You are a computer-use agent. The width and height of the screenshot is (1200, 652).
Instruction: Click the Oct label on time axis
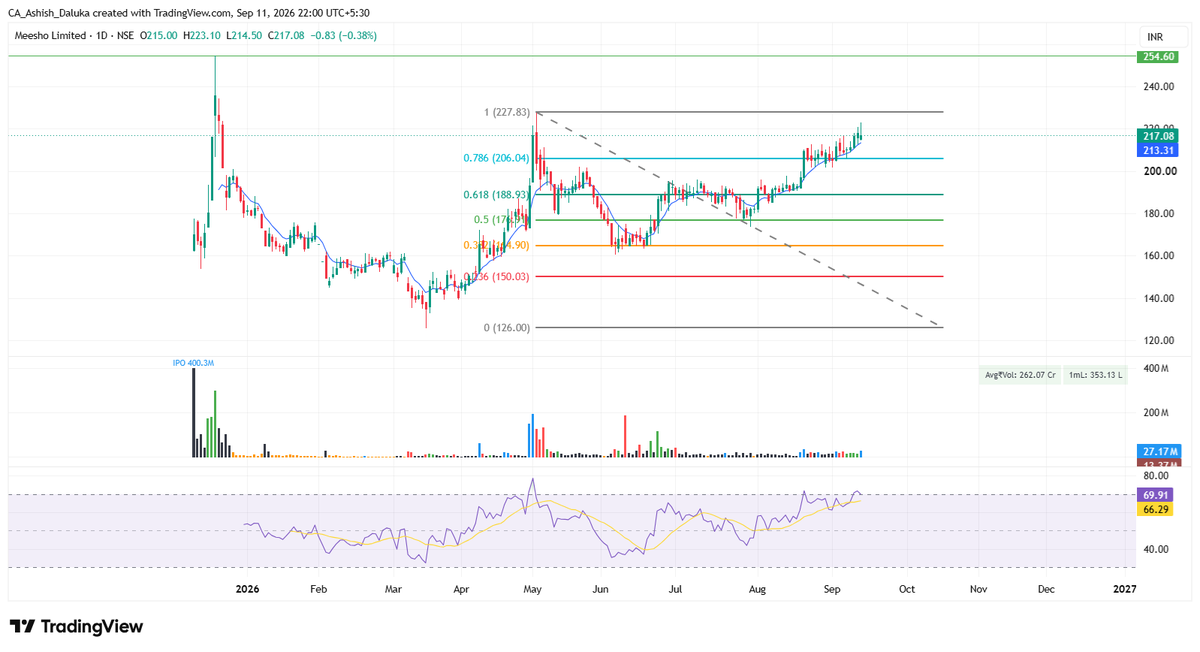point(906,590)
